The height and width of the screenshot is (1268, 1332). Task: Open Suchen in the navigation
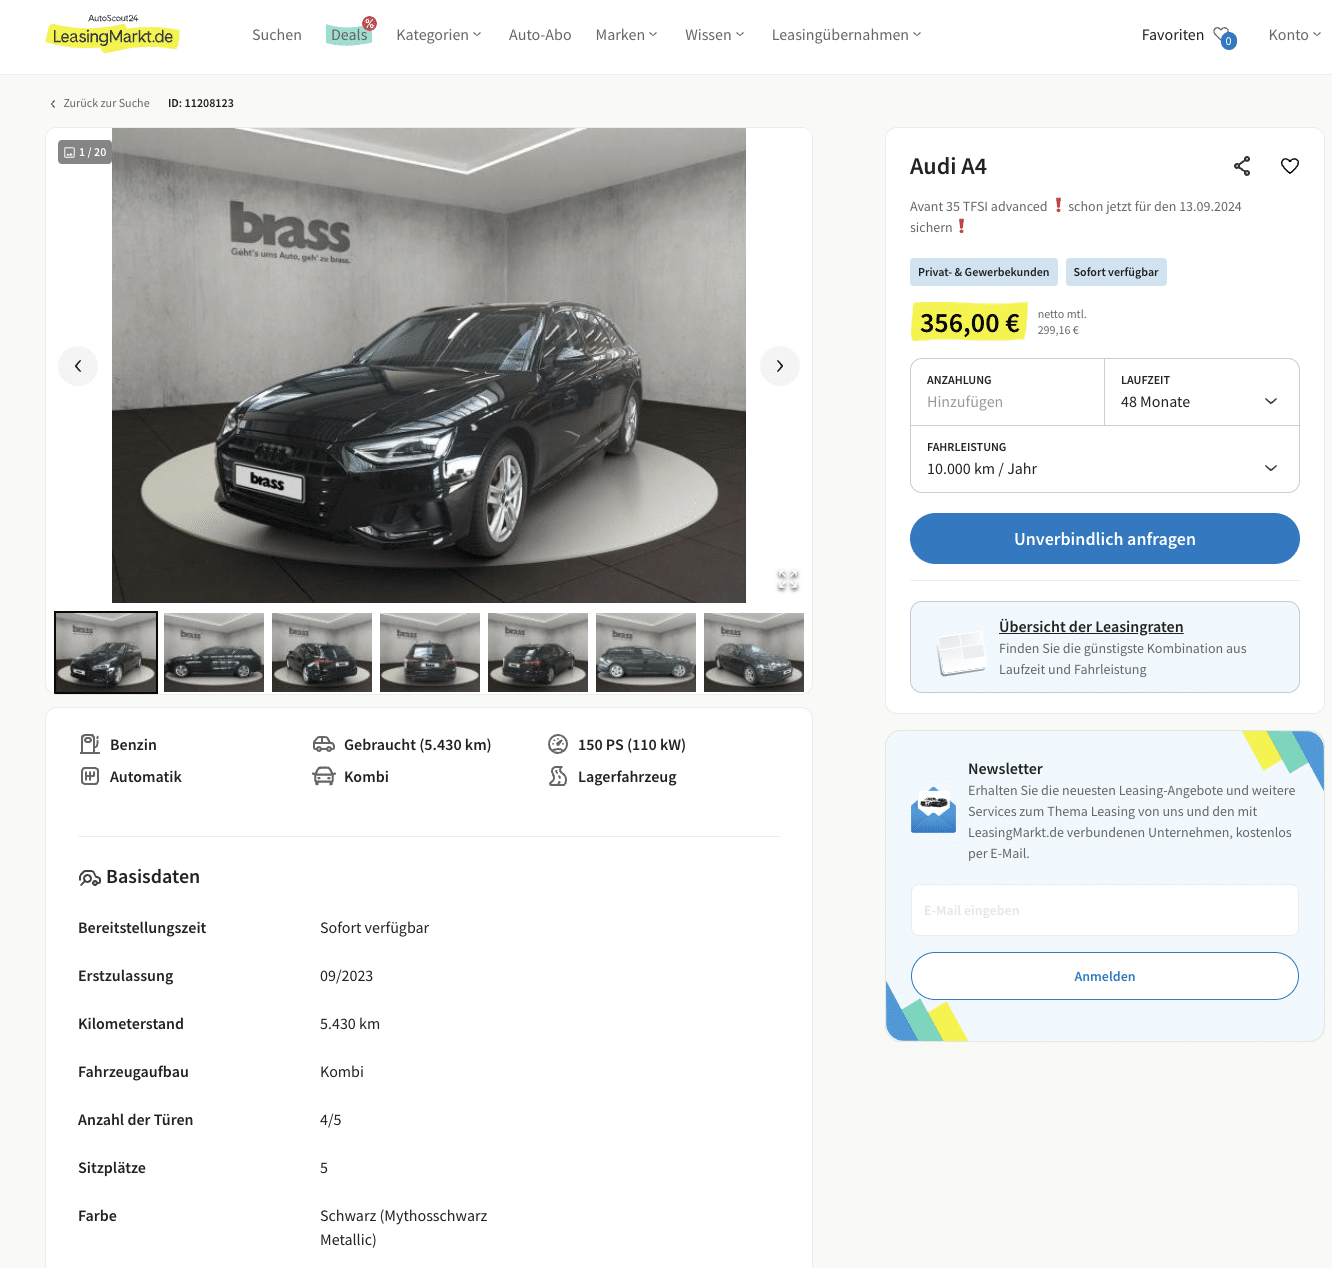click(277, 35)
